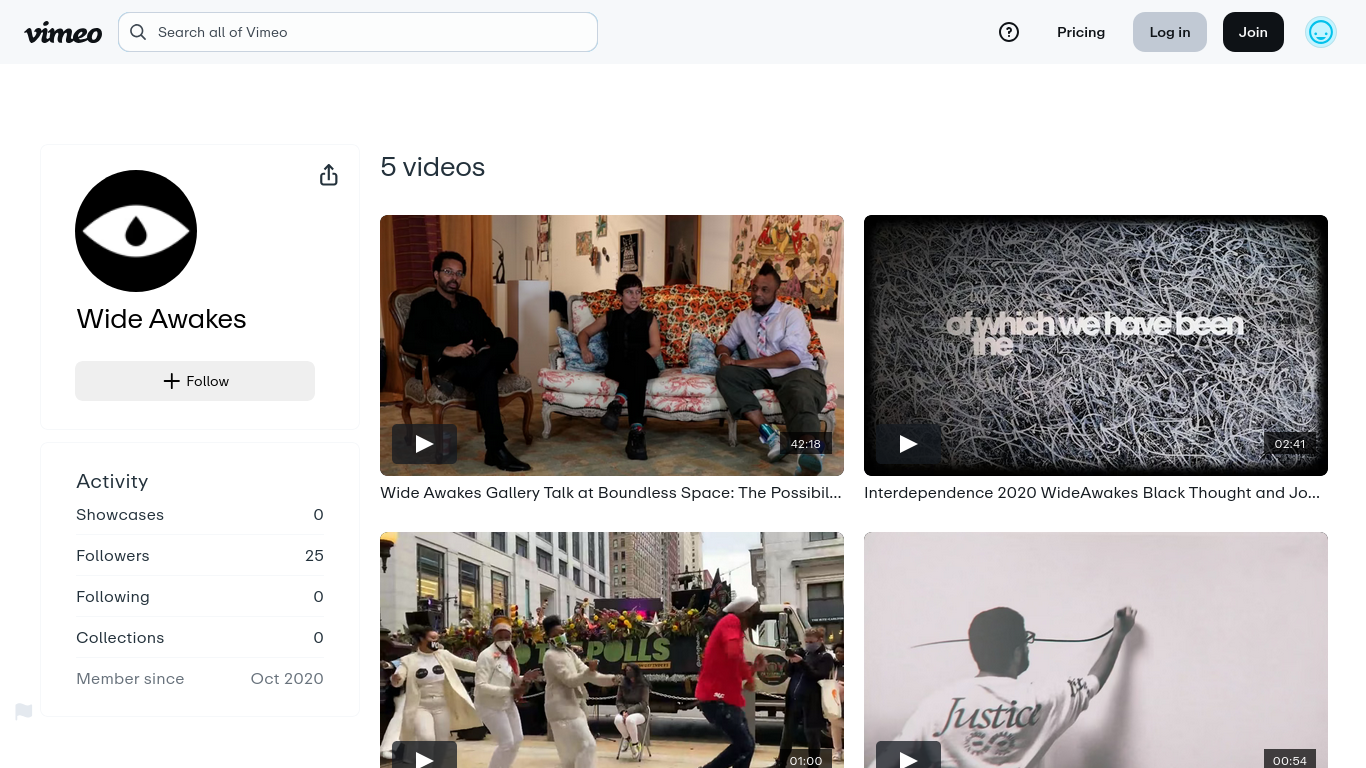Play the Gallery Talk video
This screenshot has height=768, width=1366.
(424, 444)
